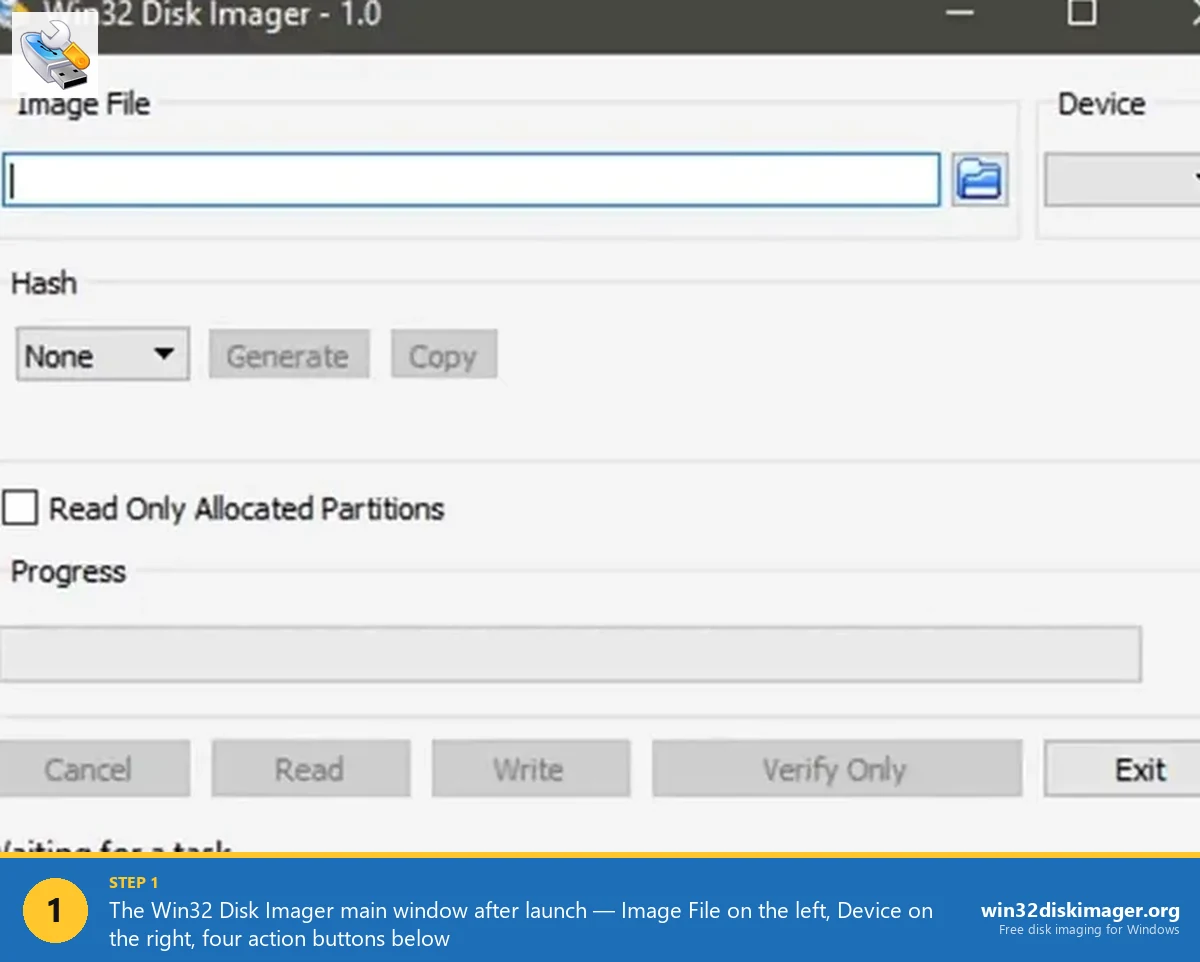Screen dimensions: 1200x962
Task: Click the Copy hash button
Action: click(443, 354)
